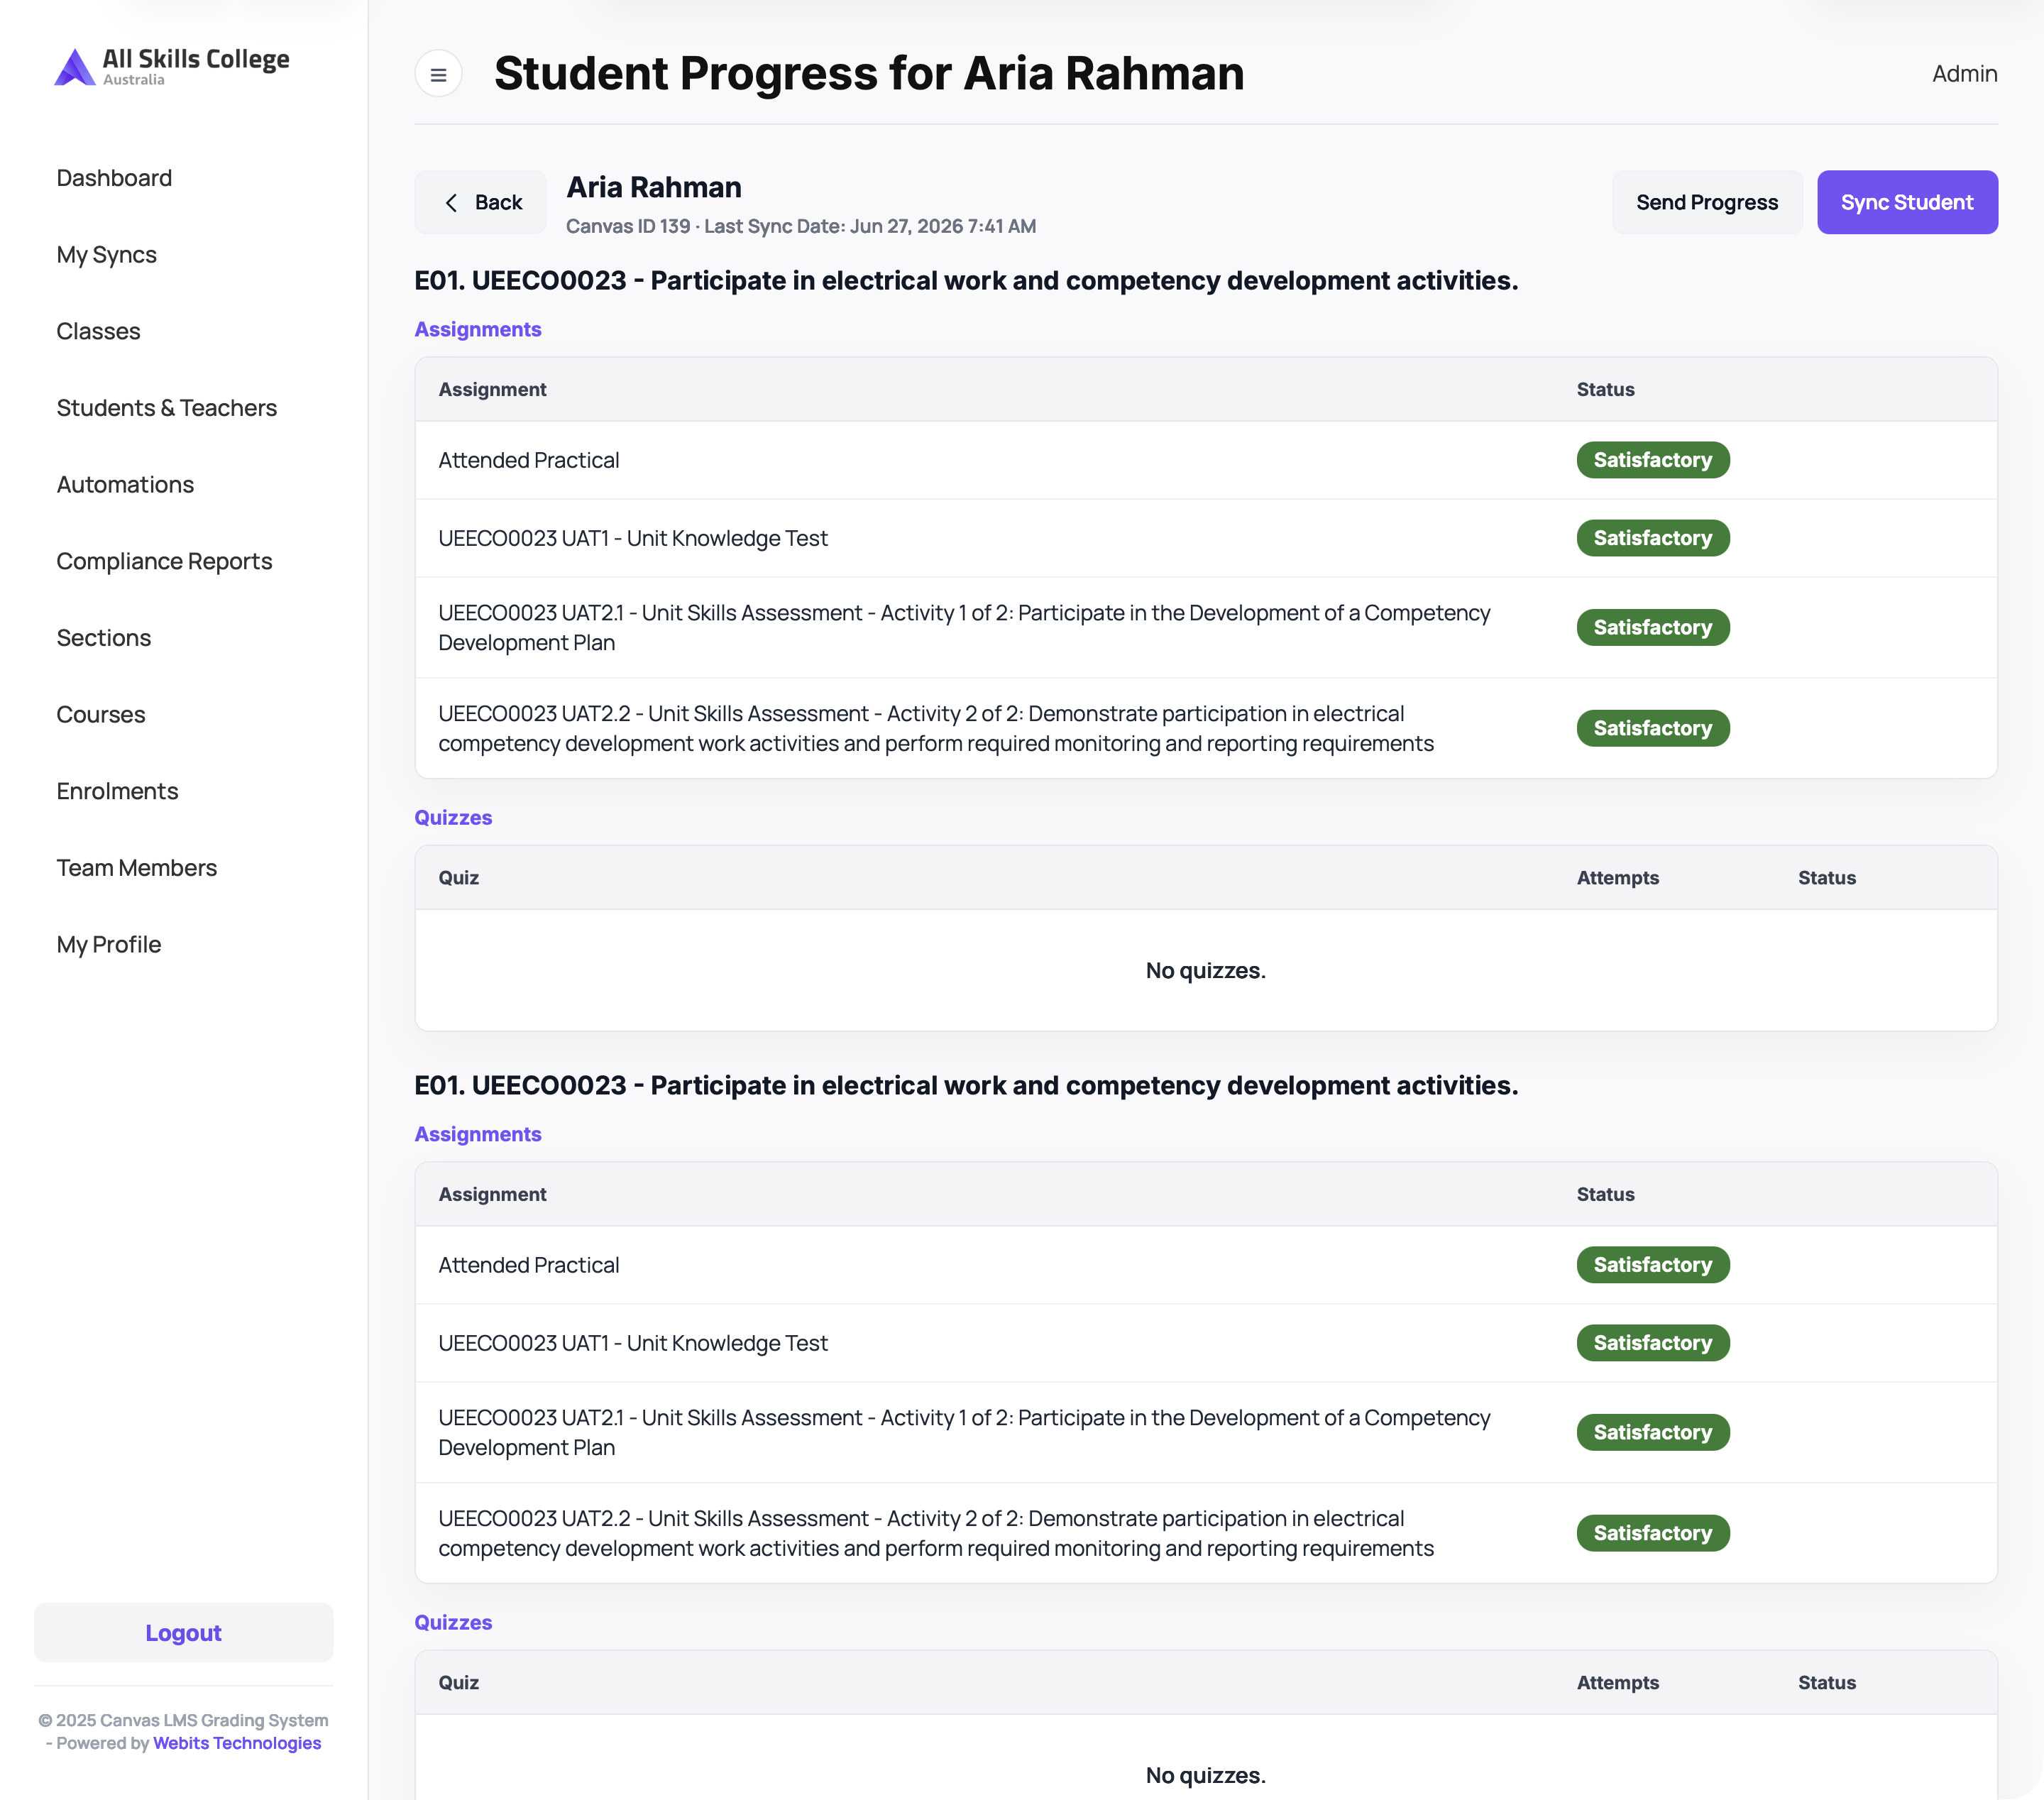2044x1800 pixels.
Task: Click Satisfactory badge of first UAT2.1 row
Action: [x=1652, y=628]
